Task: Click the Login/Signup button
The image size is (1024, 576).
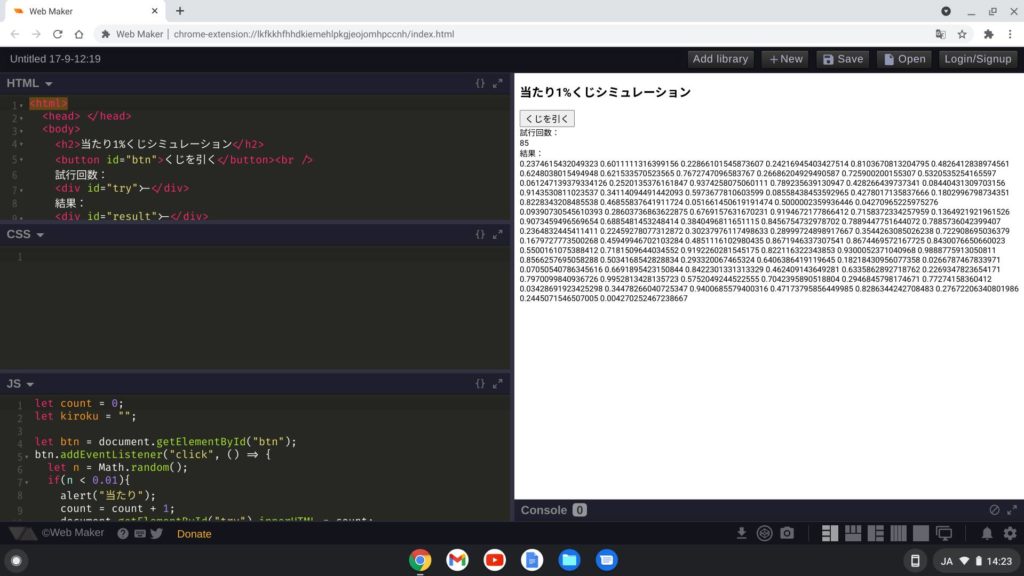Action: [978, 59]
